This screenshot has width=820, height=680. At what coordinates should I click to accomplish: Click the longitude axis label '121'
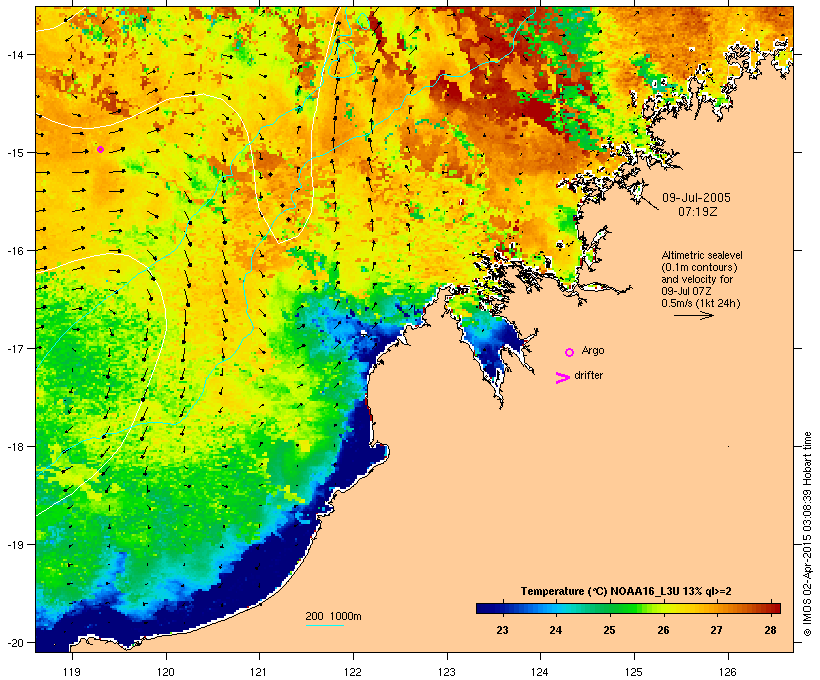[x=259, y=672]
